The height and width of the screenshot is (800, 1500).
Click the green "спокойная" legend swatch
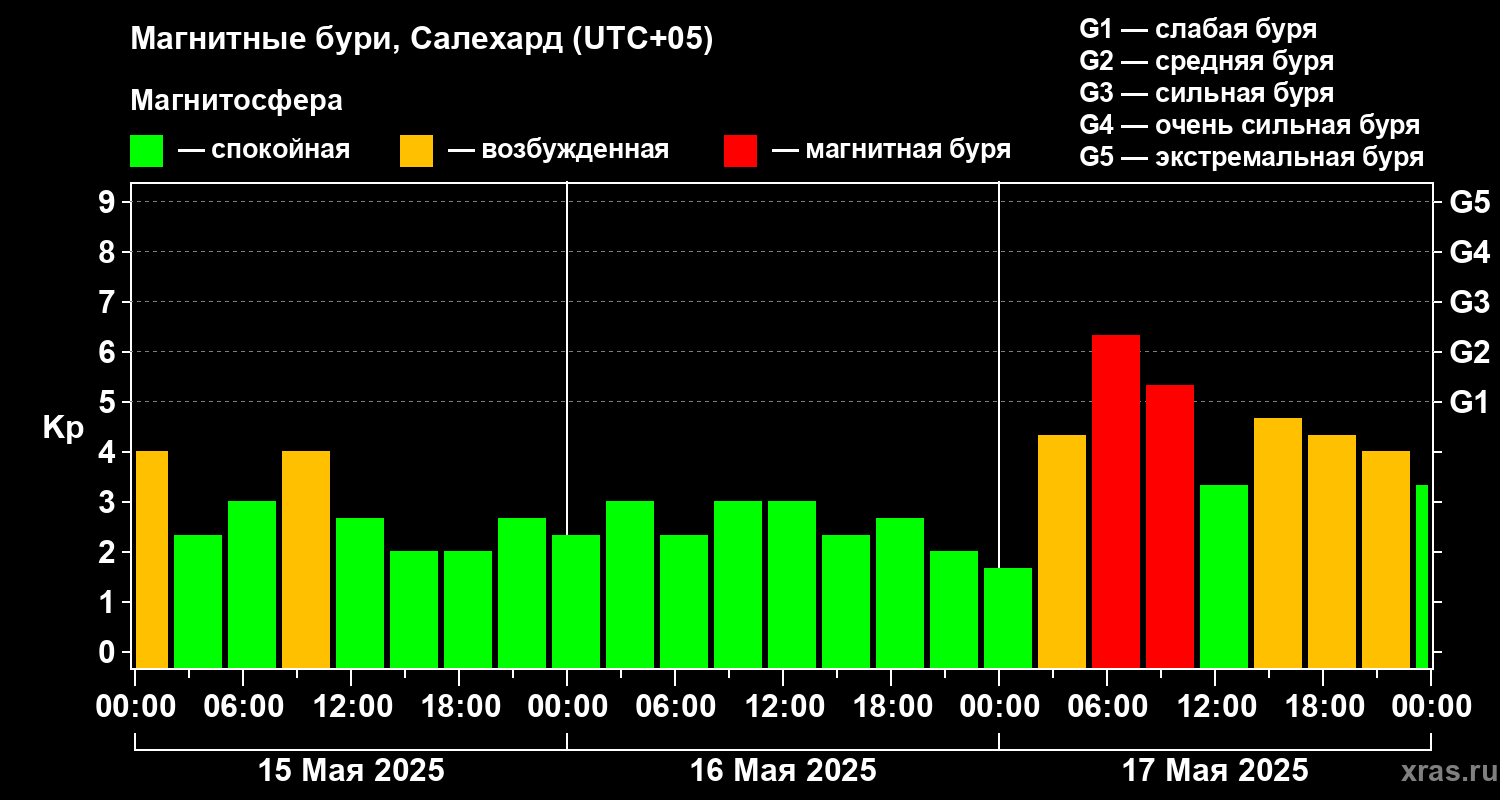click(147, 151)
